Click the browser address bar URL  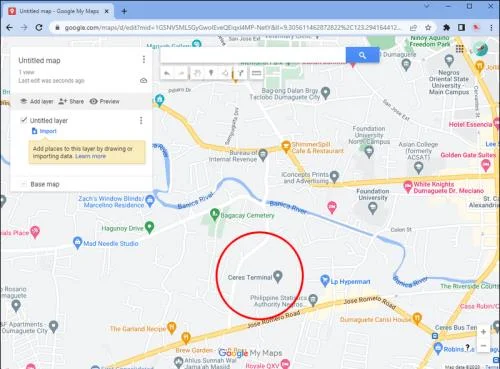point(233,28)
